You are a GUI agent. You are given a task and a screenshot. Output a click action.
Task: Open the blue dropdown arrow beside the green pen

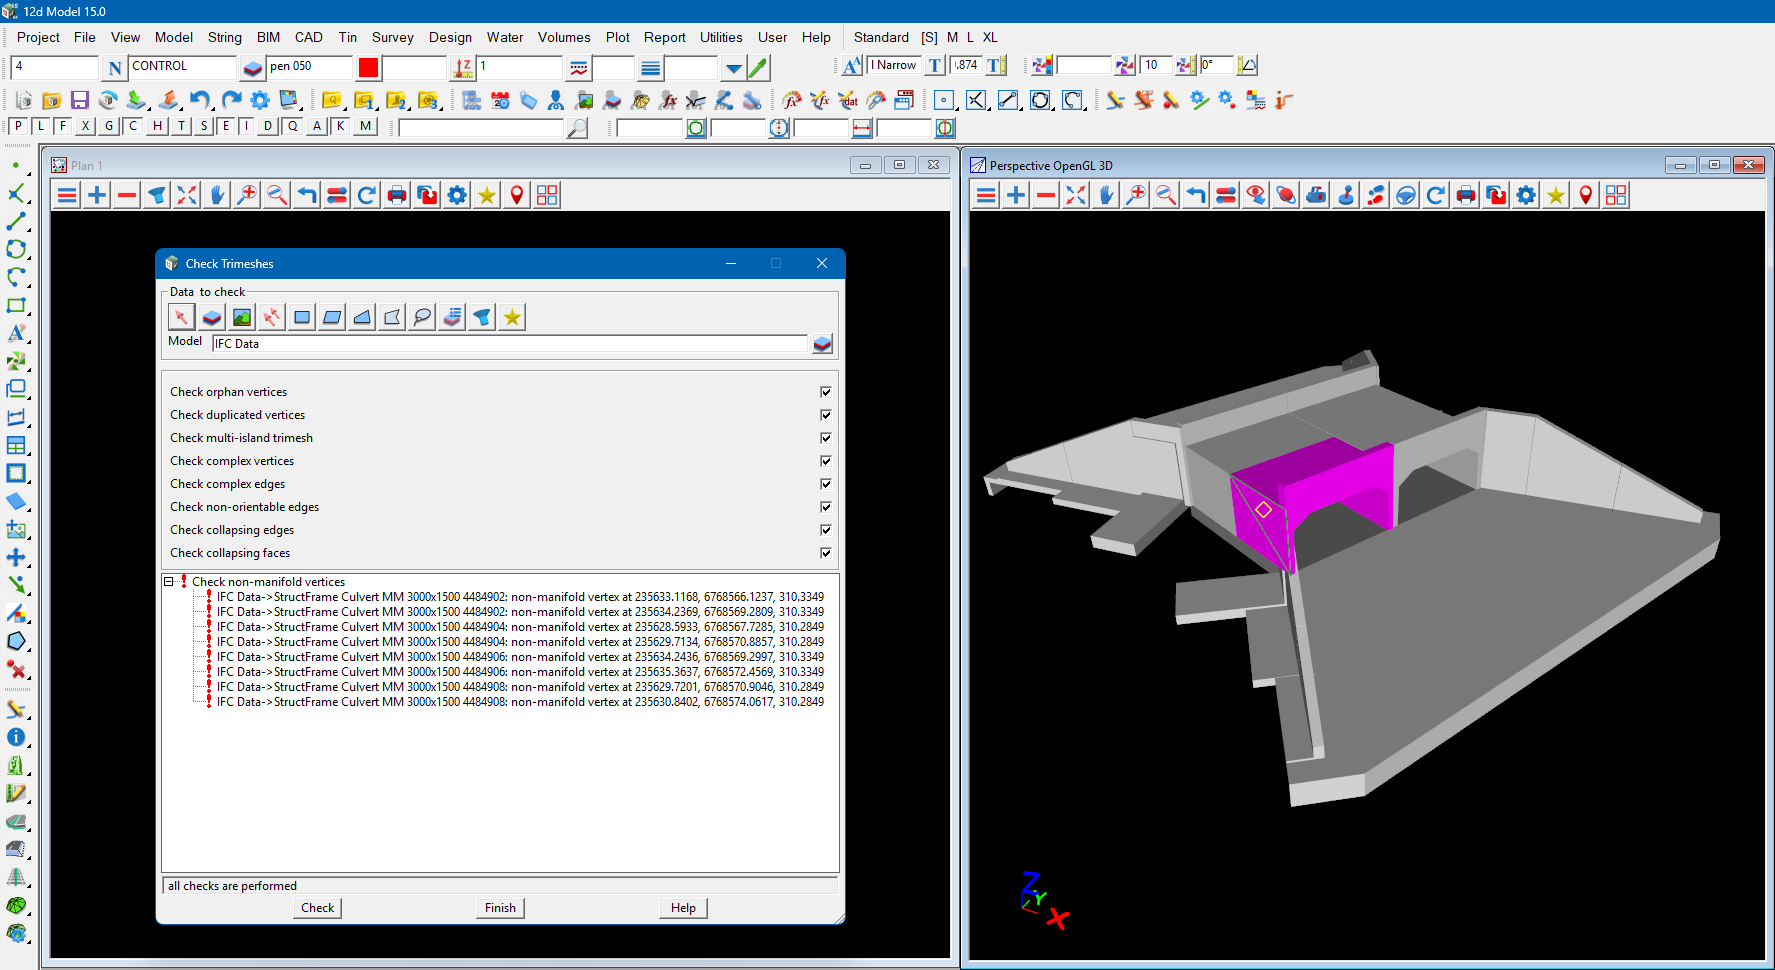733,68
